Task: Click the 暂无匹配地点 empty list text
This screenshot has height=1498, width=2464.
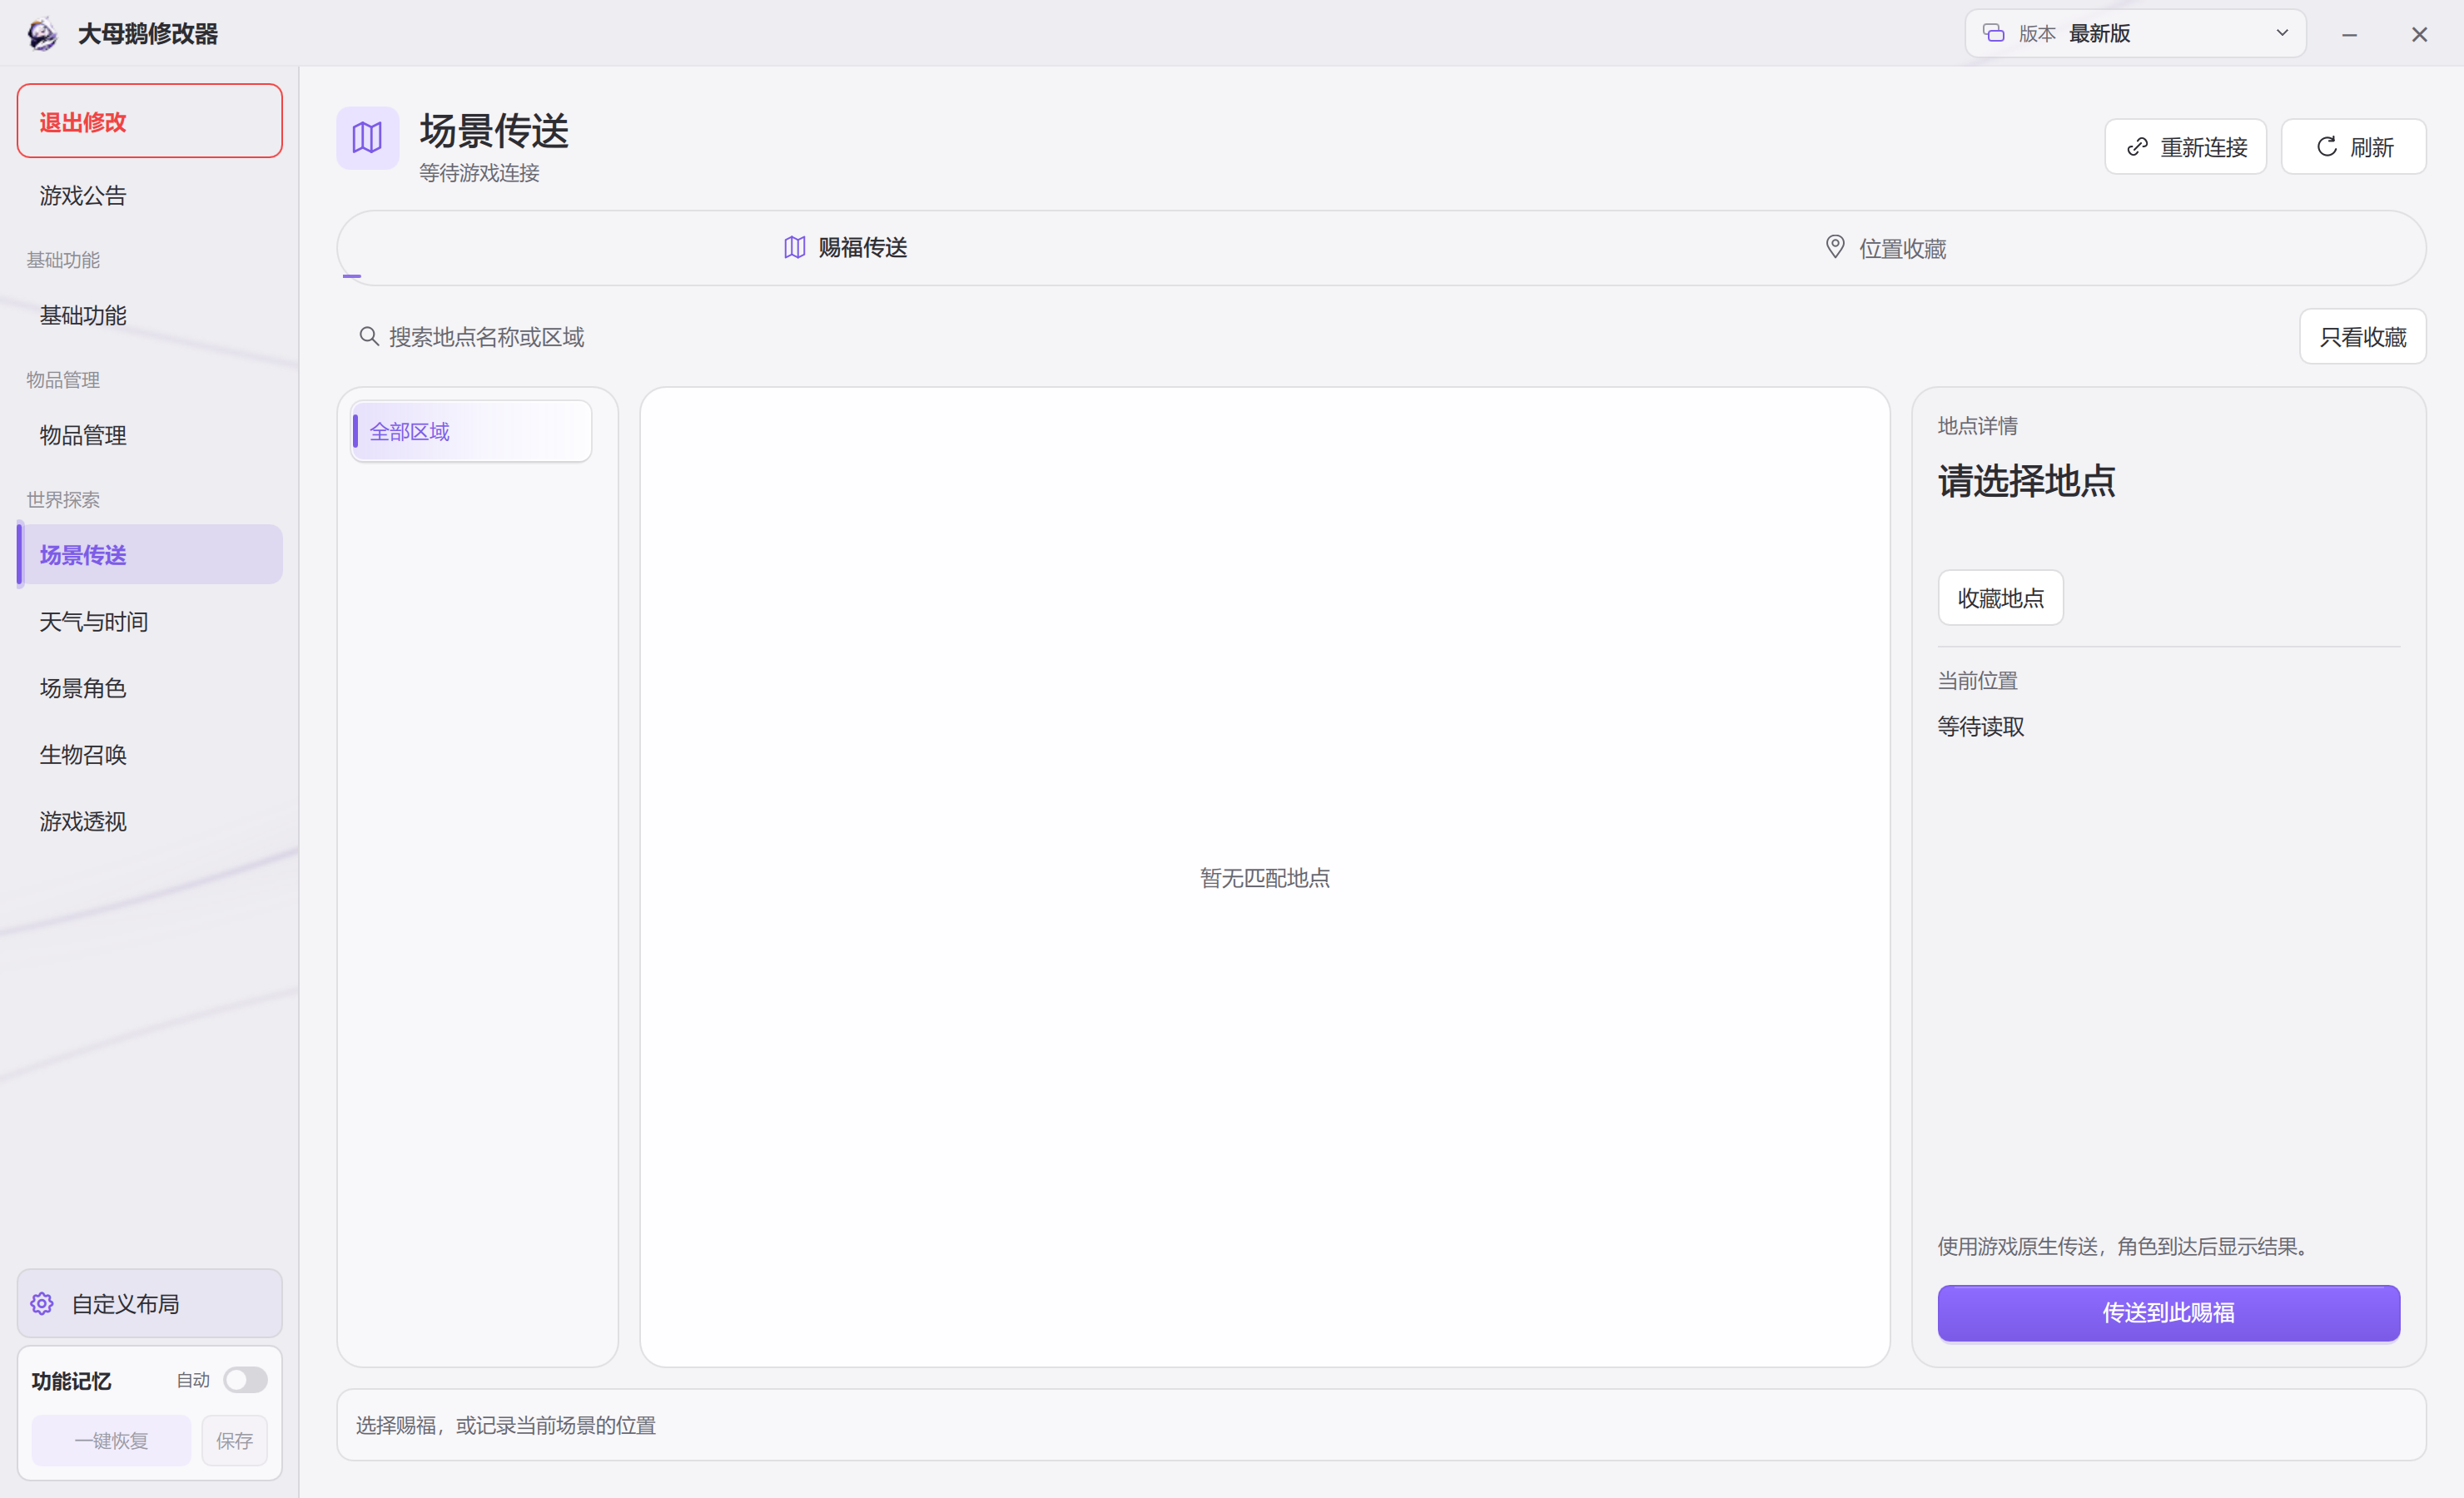Action: [x=1265, y=878]
